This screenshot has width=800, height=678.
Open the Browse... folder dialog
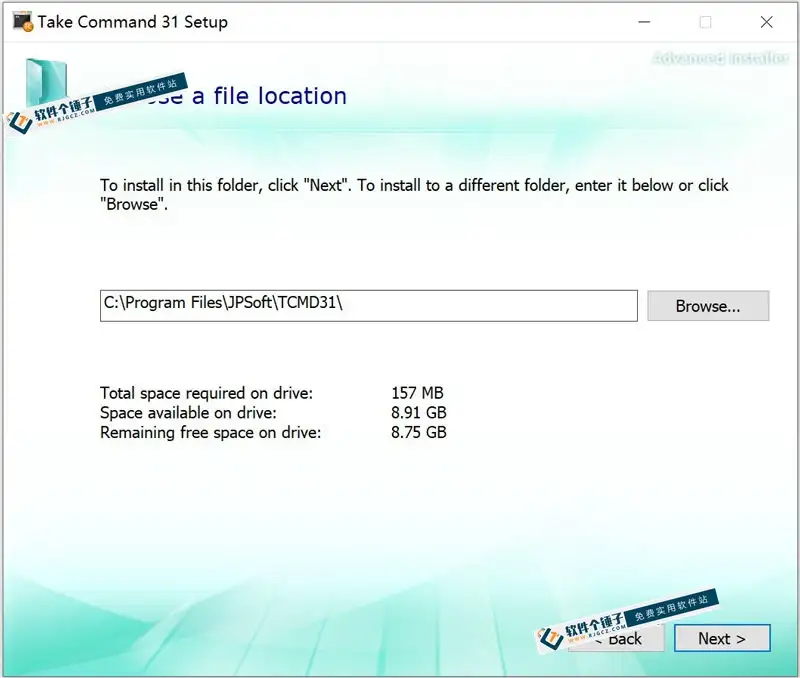708,306
